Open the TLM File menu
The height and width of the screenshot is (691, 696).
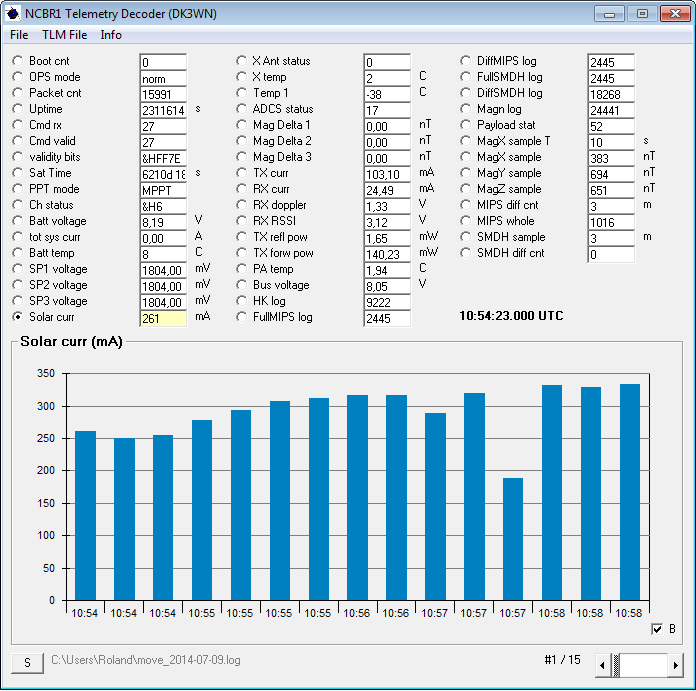(x=64, y=35)
